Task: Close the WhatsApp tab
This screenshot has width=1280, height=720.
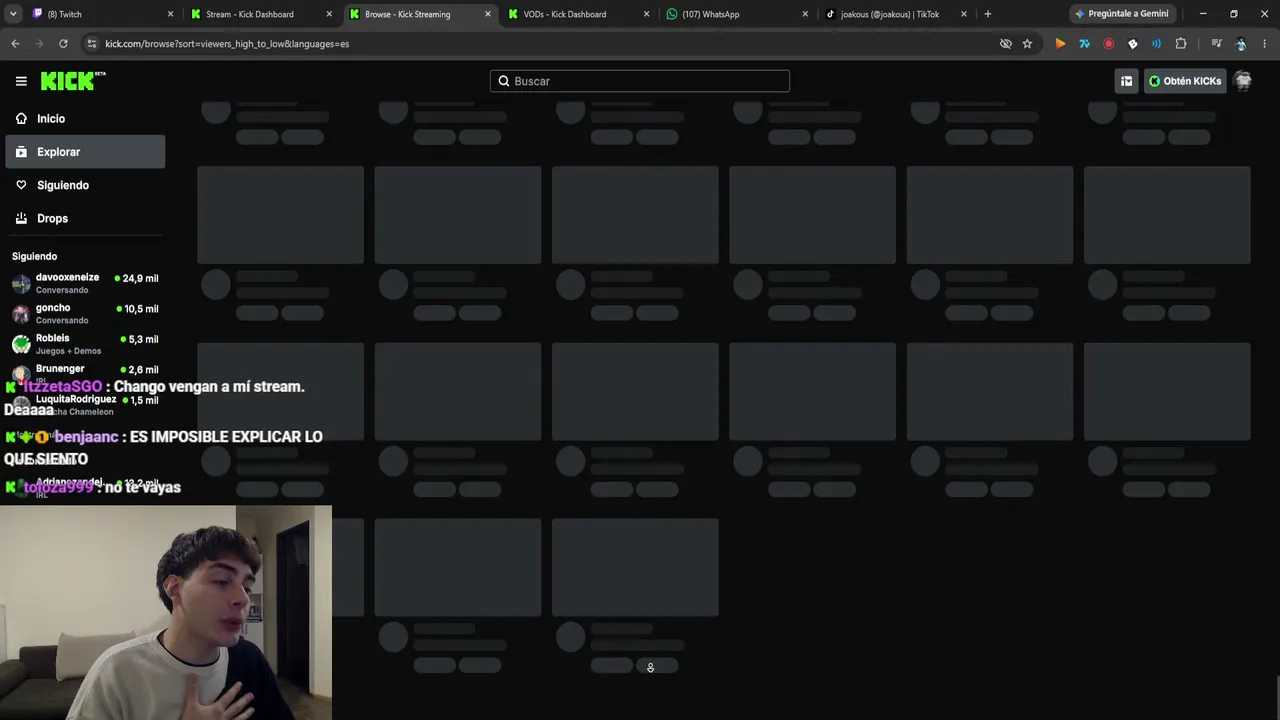Action: click(x=805, y=14)
